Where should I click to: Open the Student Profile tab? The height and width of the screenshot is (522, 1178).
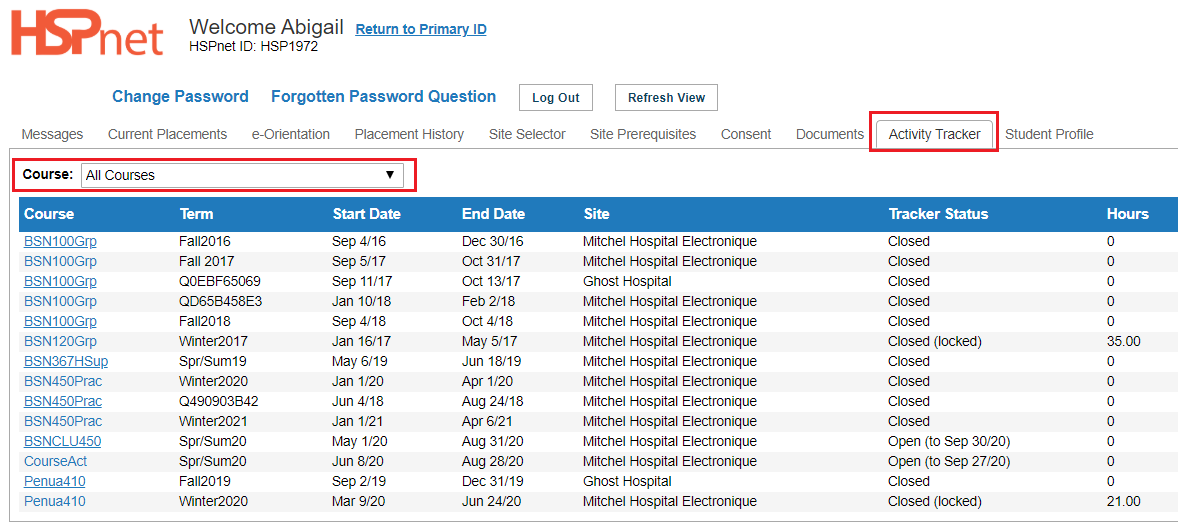tap(1049, 134)
